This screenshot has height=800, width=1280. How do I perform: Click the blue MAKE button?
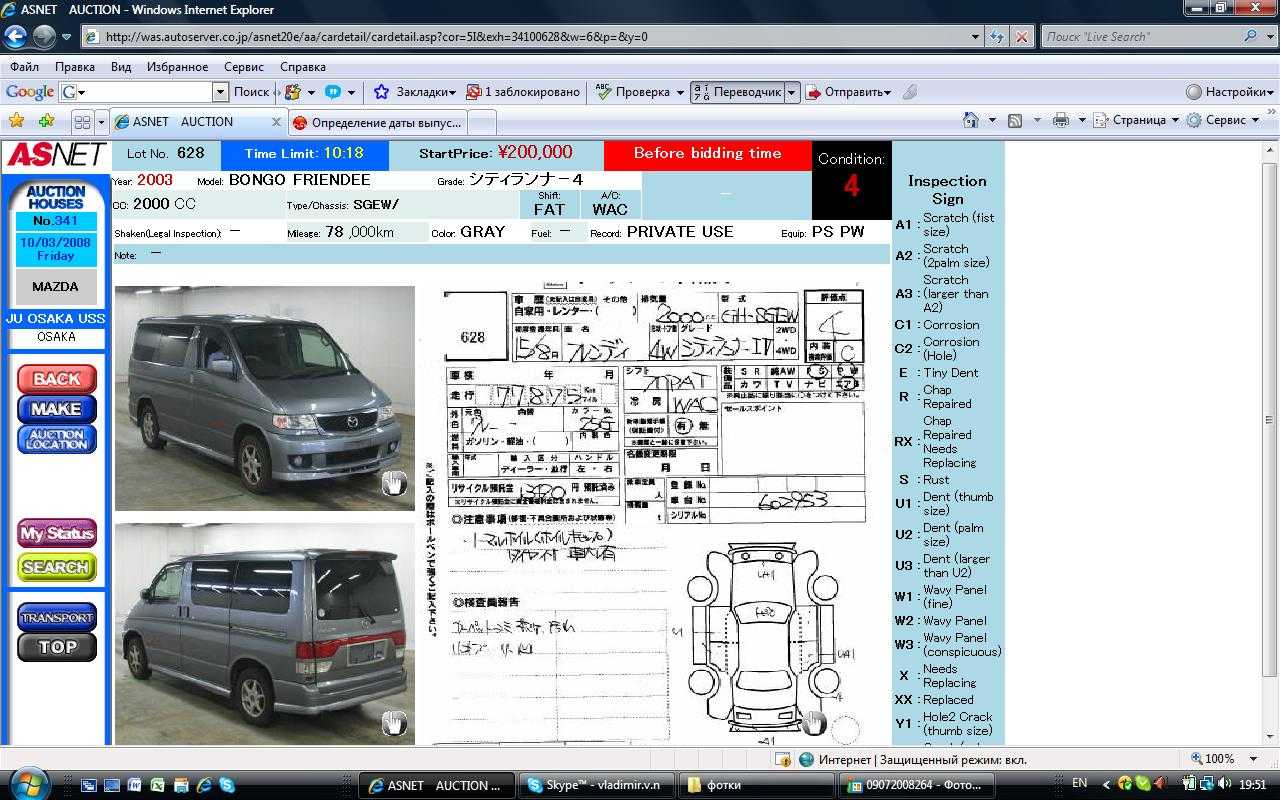[x=56, y=409]
